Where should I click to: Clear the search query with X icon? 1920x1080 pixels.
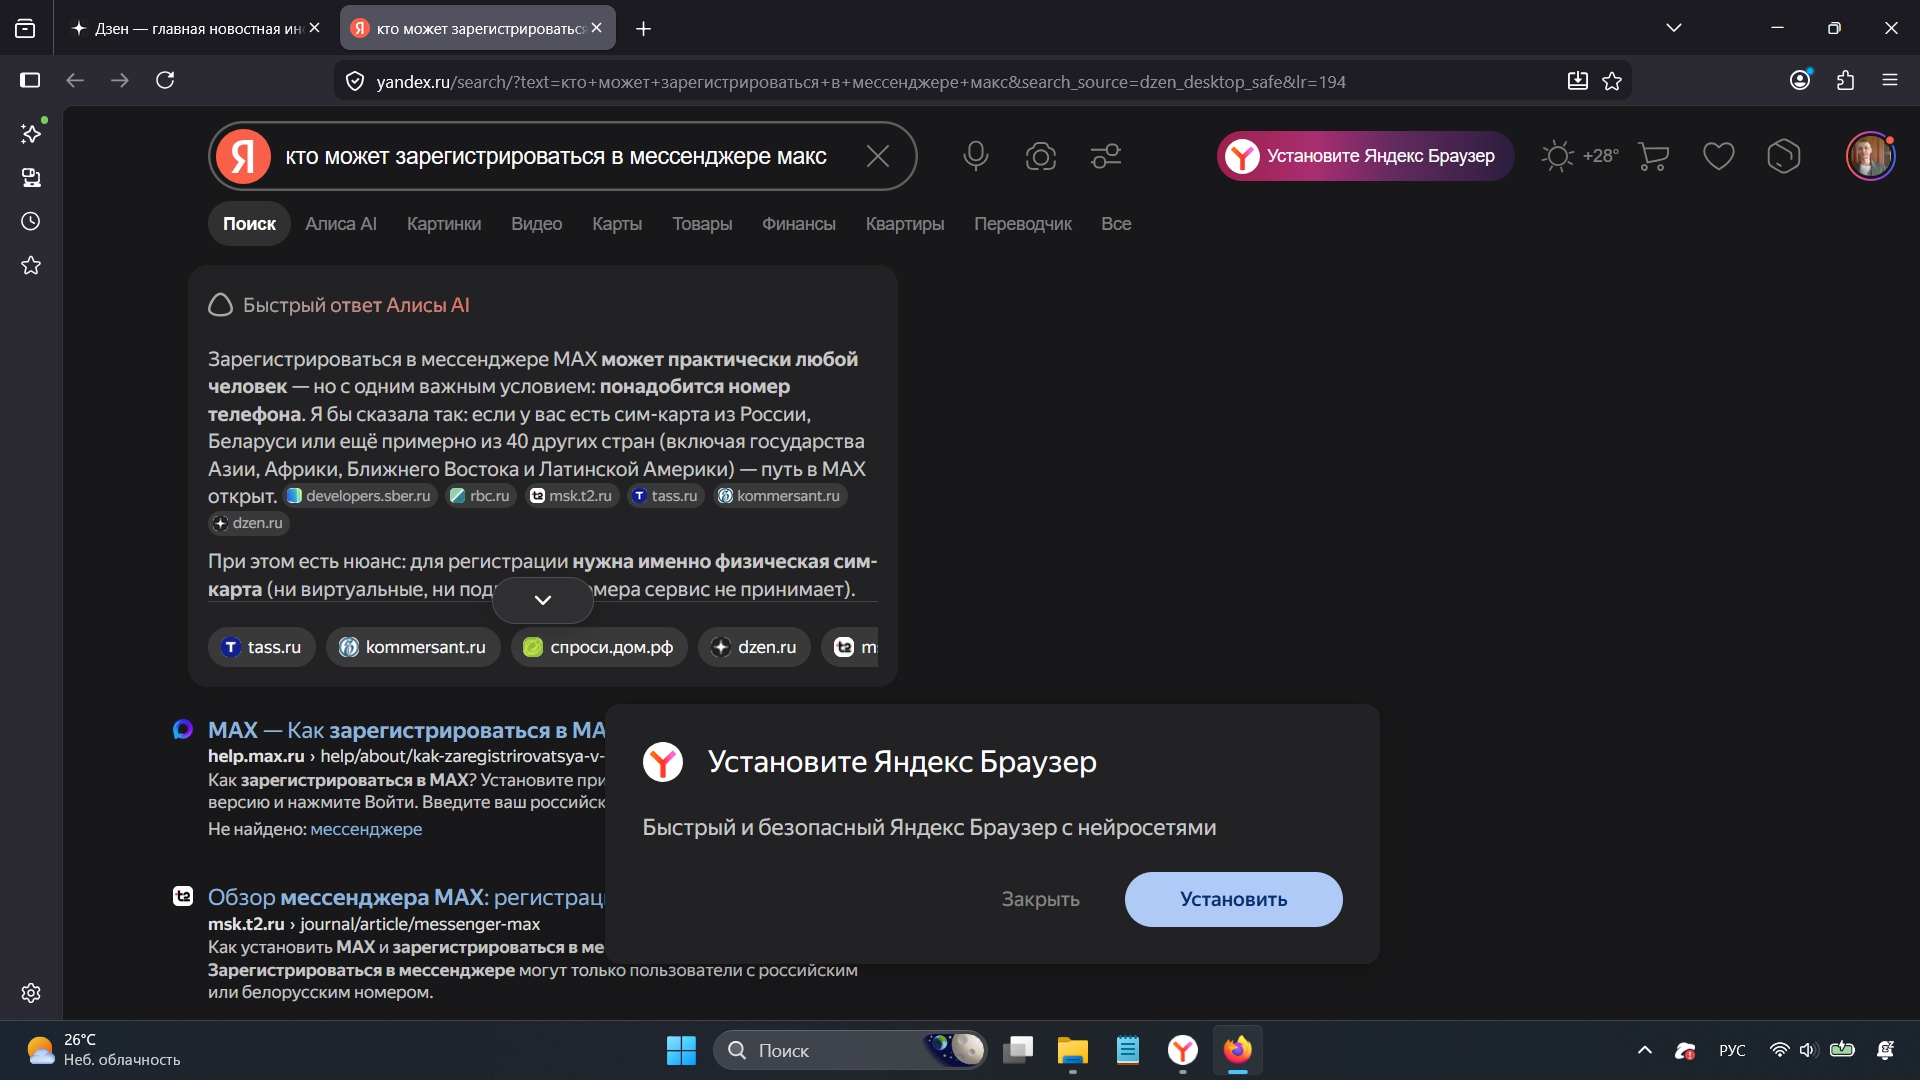(x=878, y=156)
